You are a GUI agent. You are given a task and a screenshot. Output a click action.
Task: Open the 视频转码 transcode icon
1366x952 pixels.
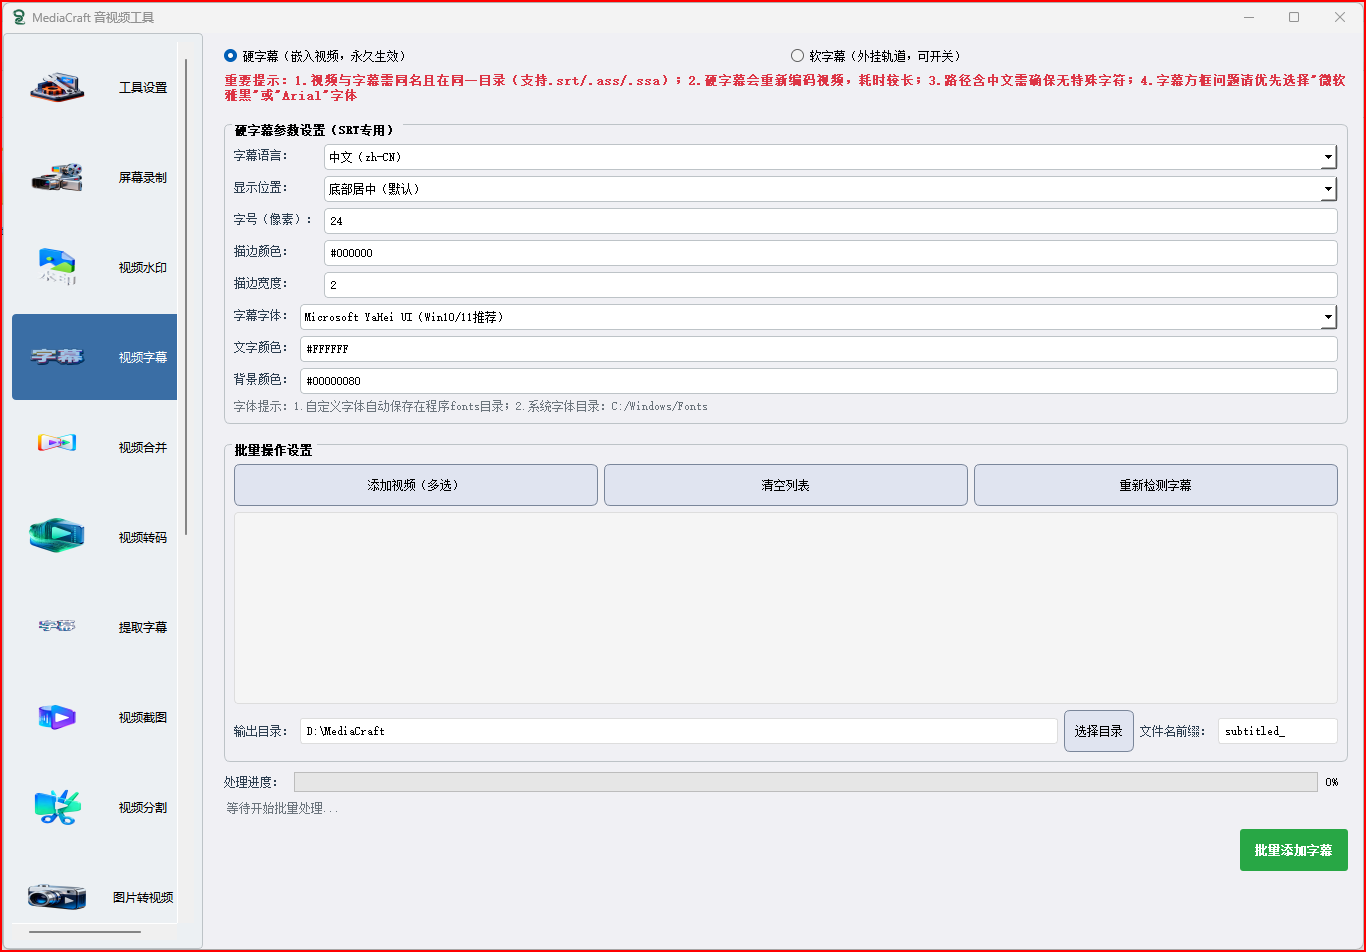[57, 536]
